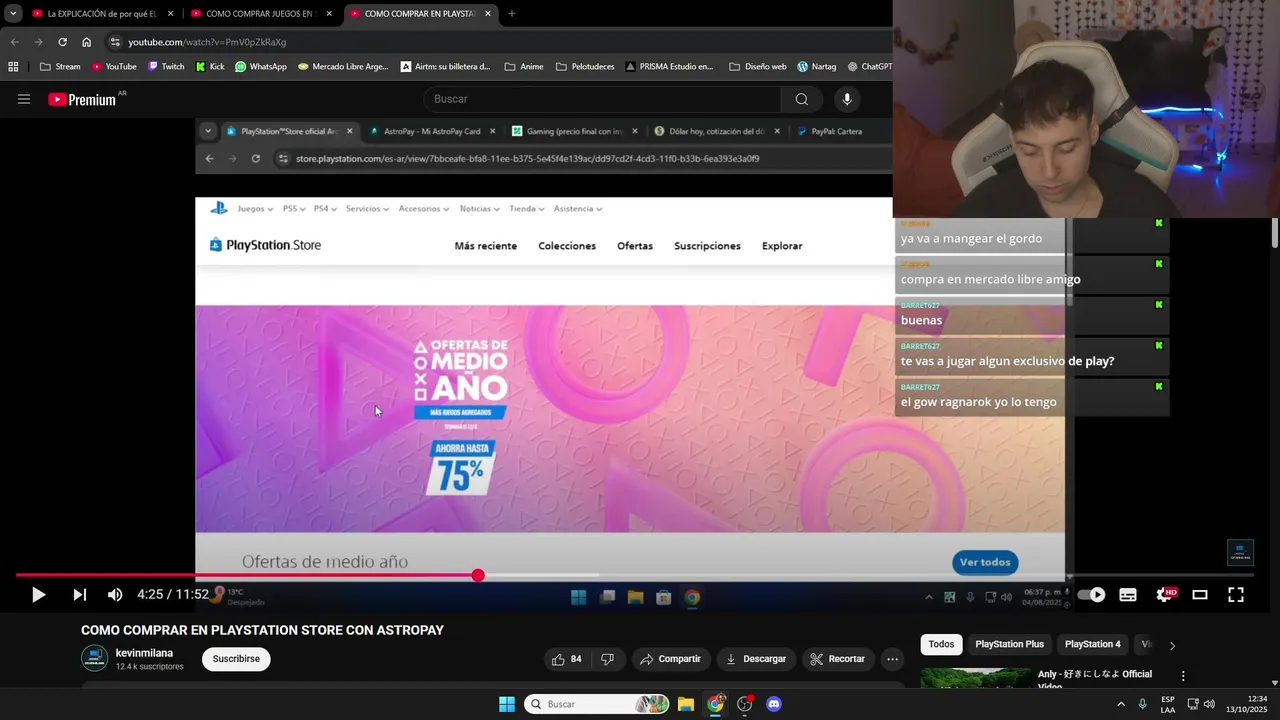Open the Anly recommended video thumbnail
The image size is (1280, 720).
[975, 678]
